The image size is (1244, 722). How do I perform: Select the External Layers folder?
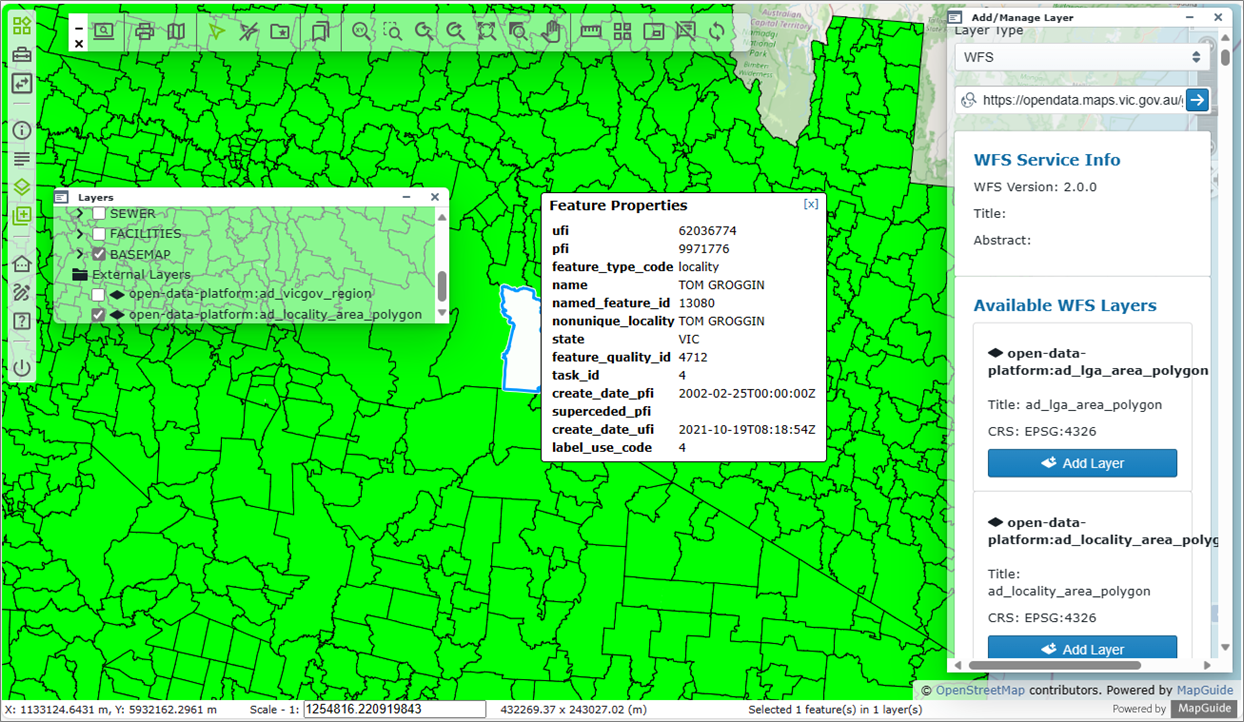click(x=140, y=275)
